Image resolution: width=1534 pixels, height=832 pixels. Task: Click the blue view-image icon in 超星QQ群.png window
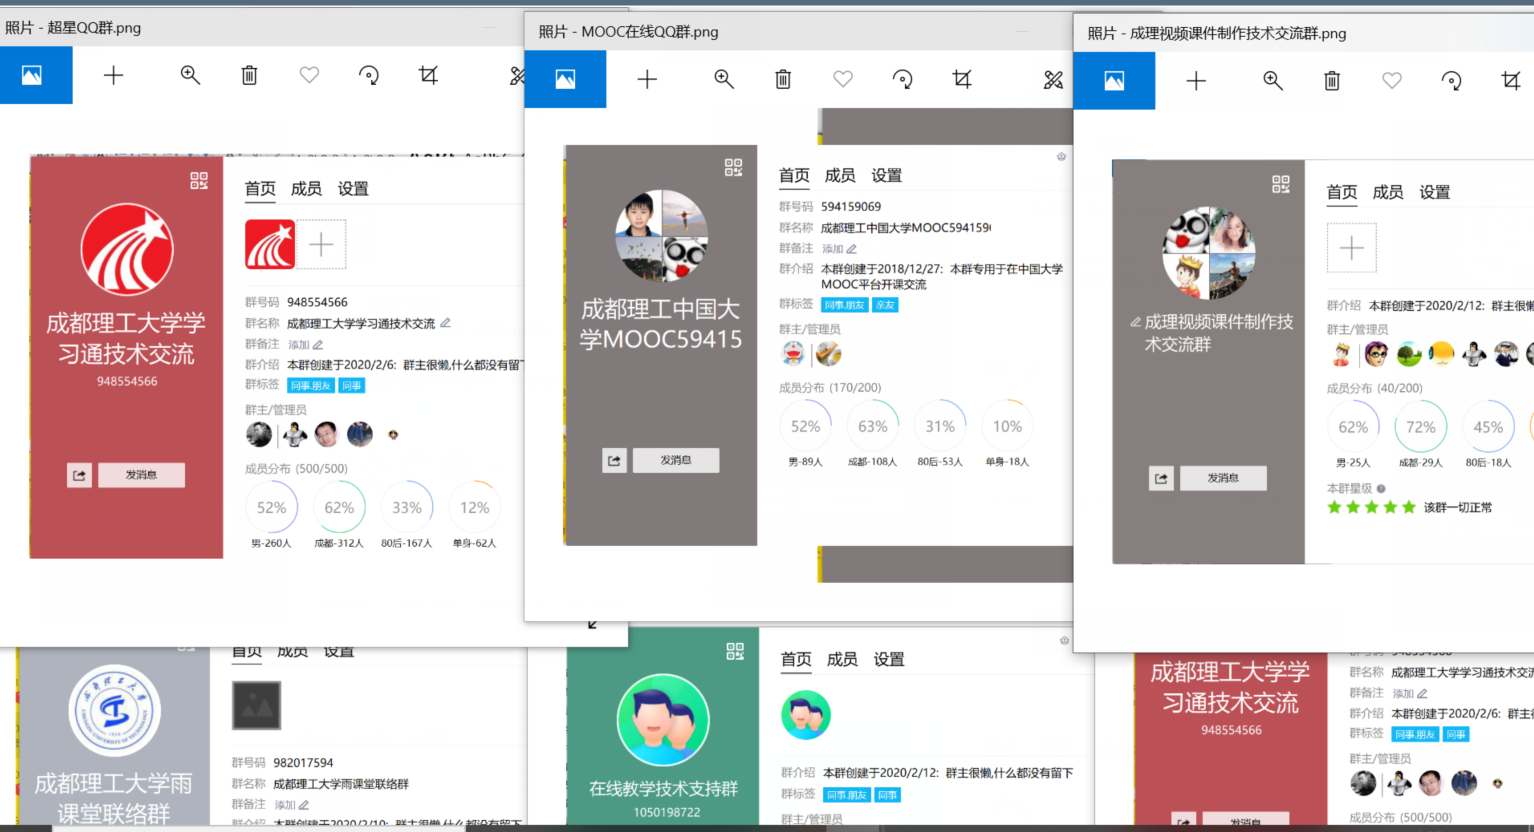coord(32,75)
